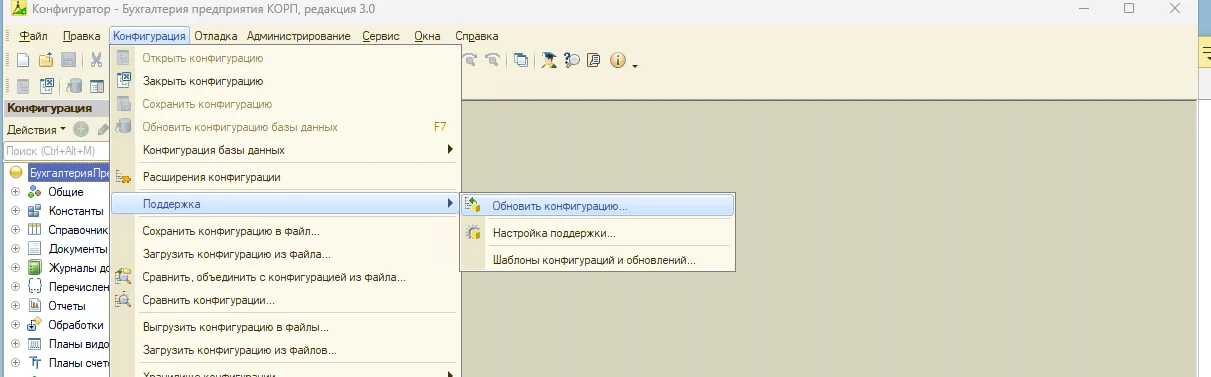Choose Загрузить конфигурацию из файлов
Image resolution: width=1211 pixels, height=377 pixels.
[285, 350]
